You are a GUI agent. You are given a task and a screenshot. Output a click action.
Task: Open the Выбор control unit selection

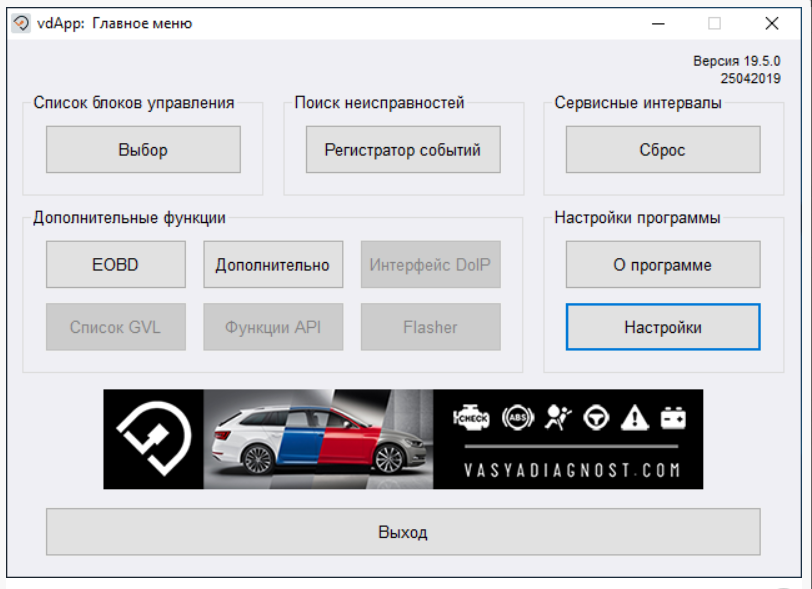coord(143,149)
